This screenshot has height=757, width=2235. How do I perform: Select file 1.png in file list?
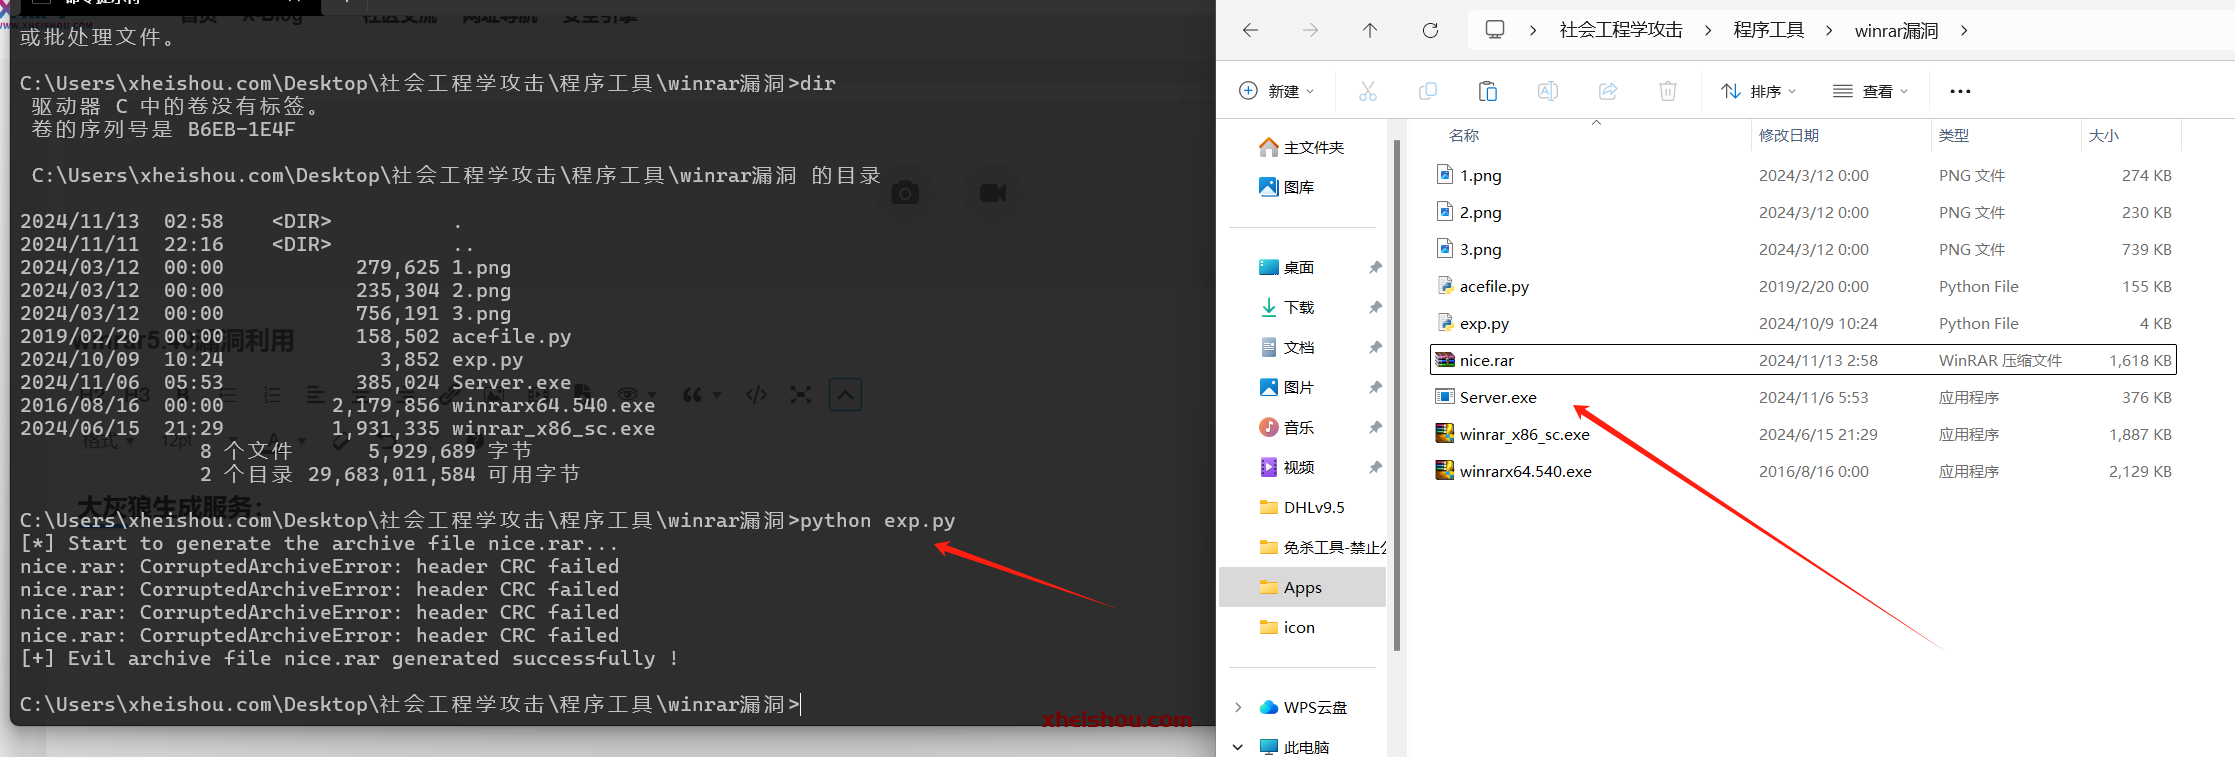pyautogui.click(x=1803, y=175)
